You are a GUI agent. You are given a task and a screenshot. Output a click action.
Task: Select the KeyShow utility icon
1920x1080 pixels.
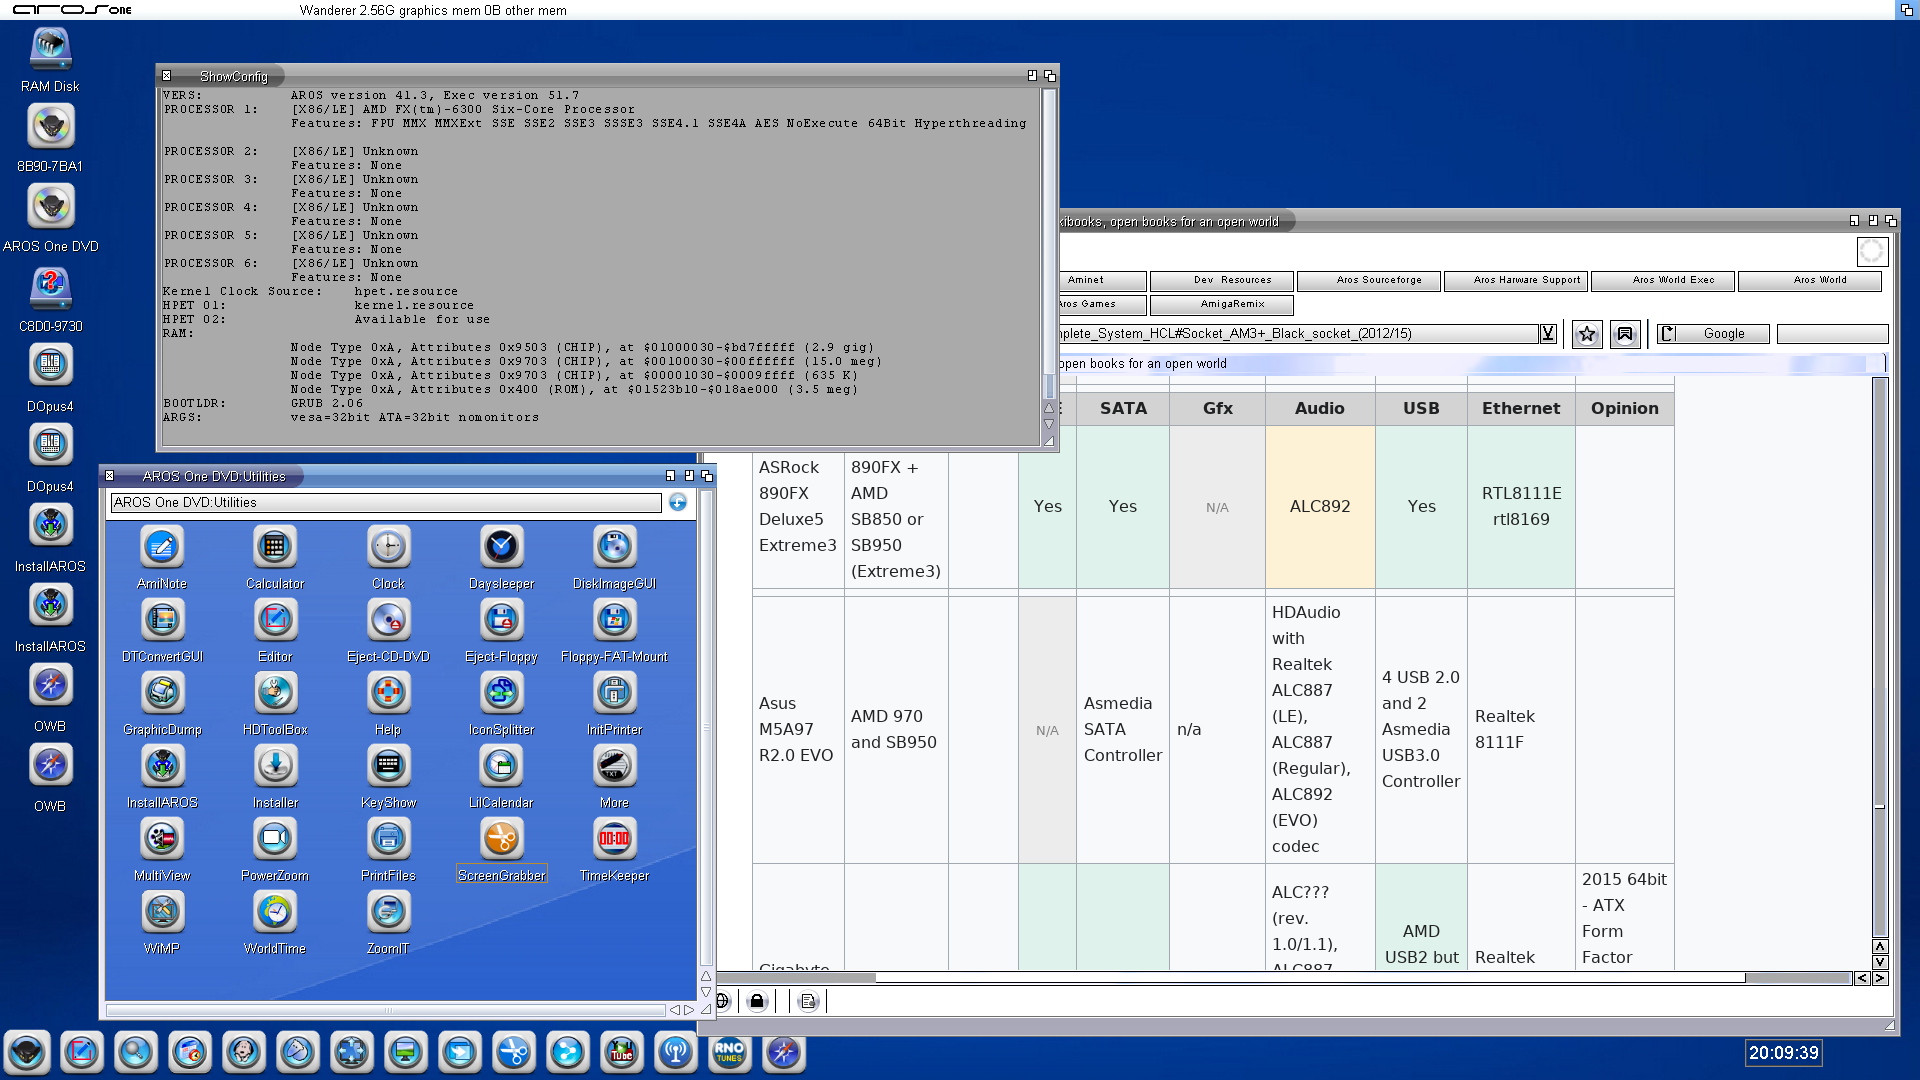click(x=388, y=766)
